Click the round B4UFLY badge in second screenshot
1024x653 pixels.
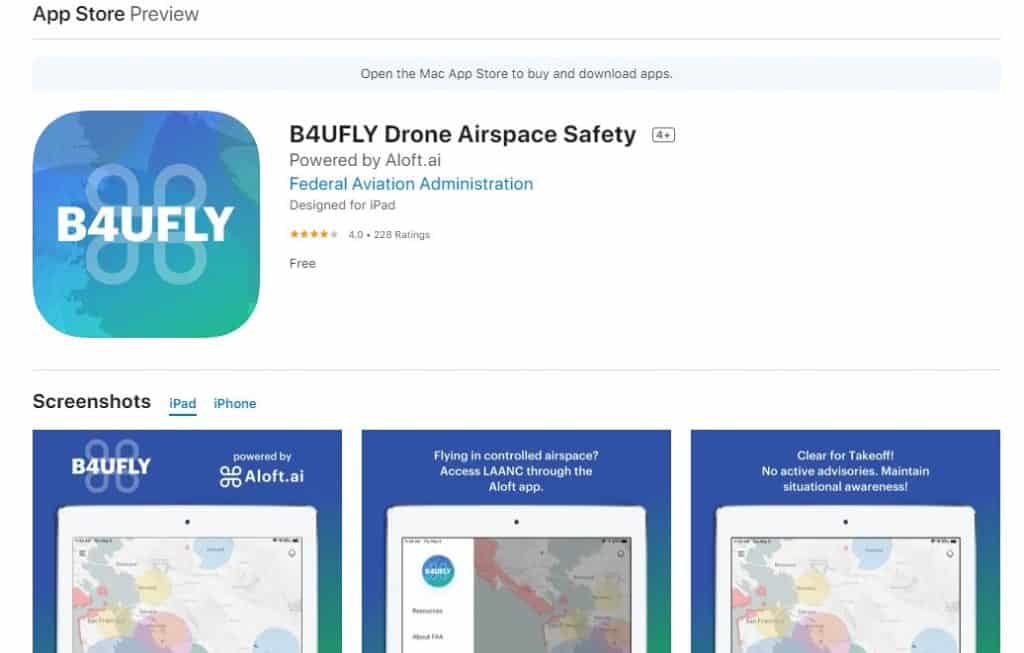tap(438, 571)
